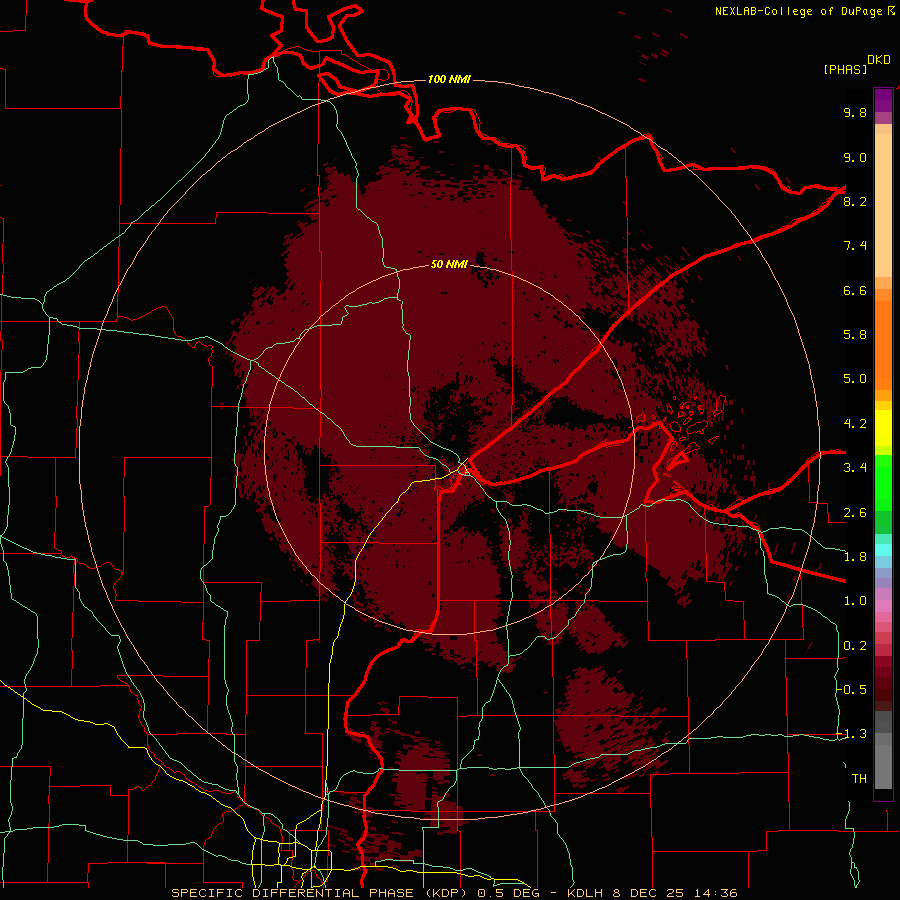Click the DKD label above the color scale
The image size is (900, 900).
point(879,60)
